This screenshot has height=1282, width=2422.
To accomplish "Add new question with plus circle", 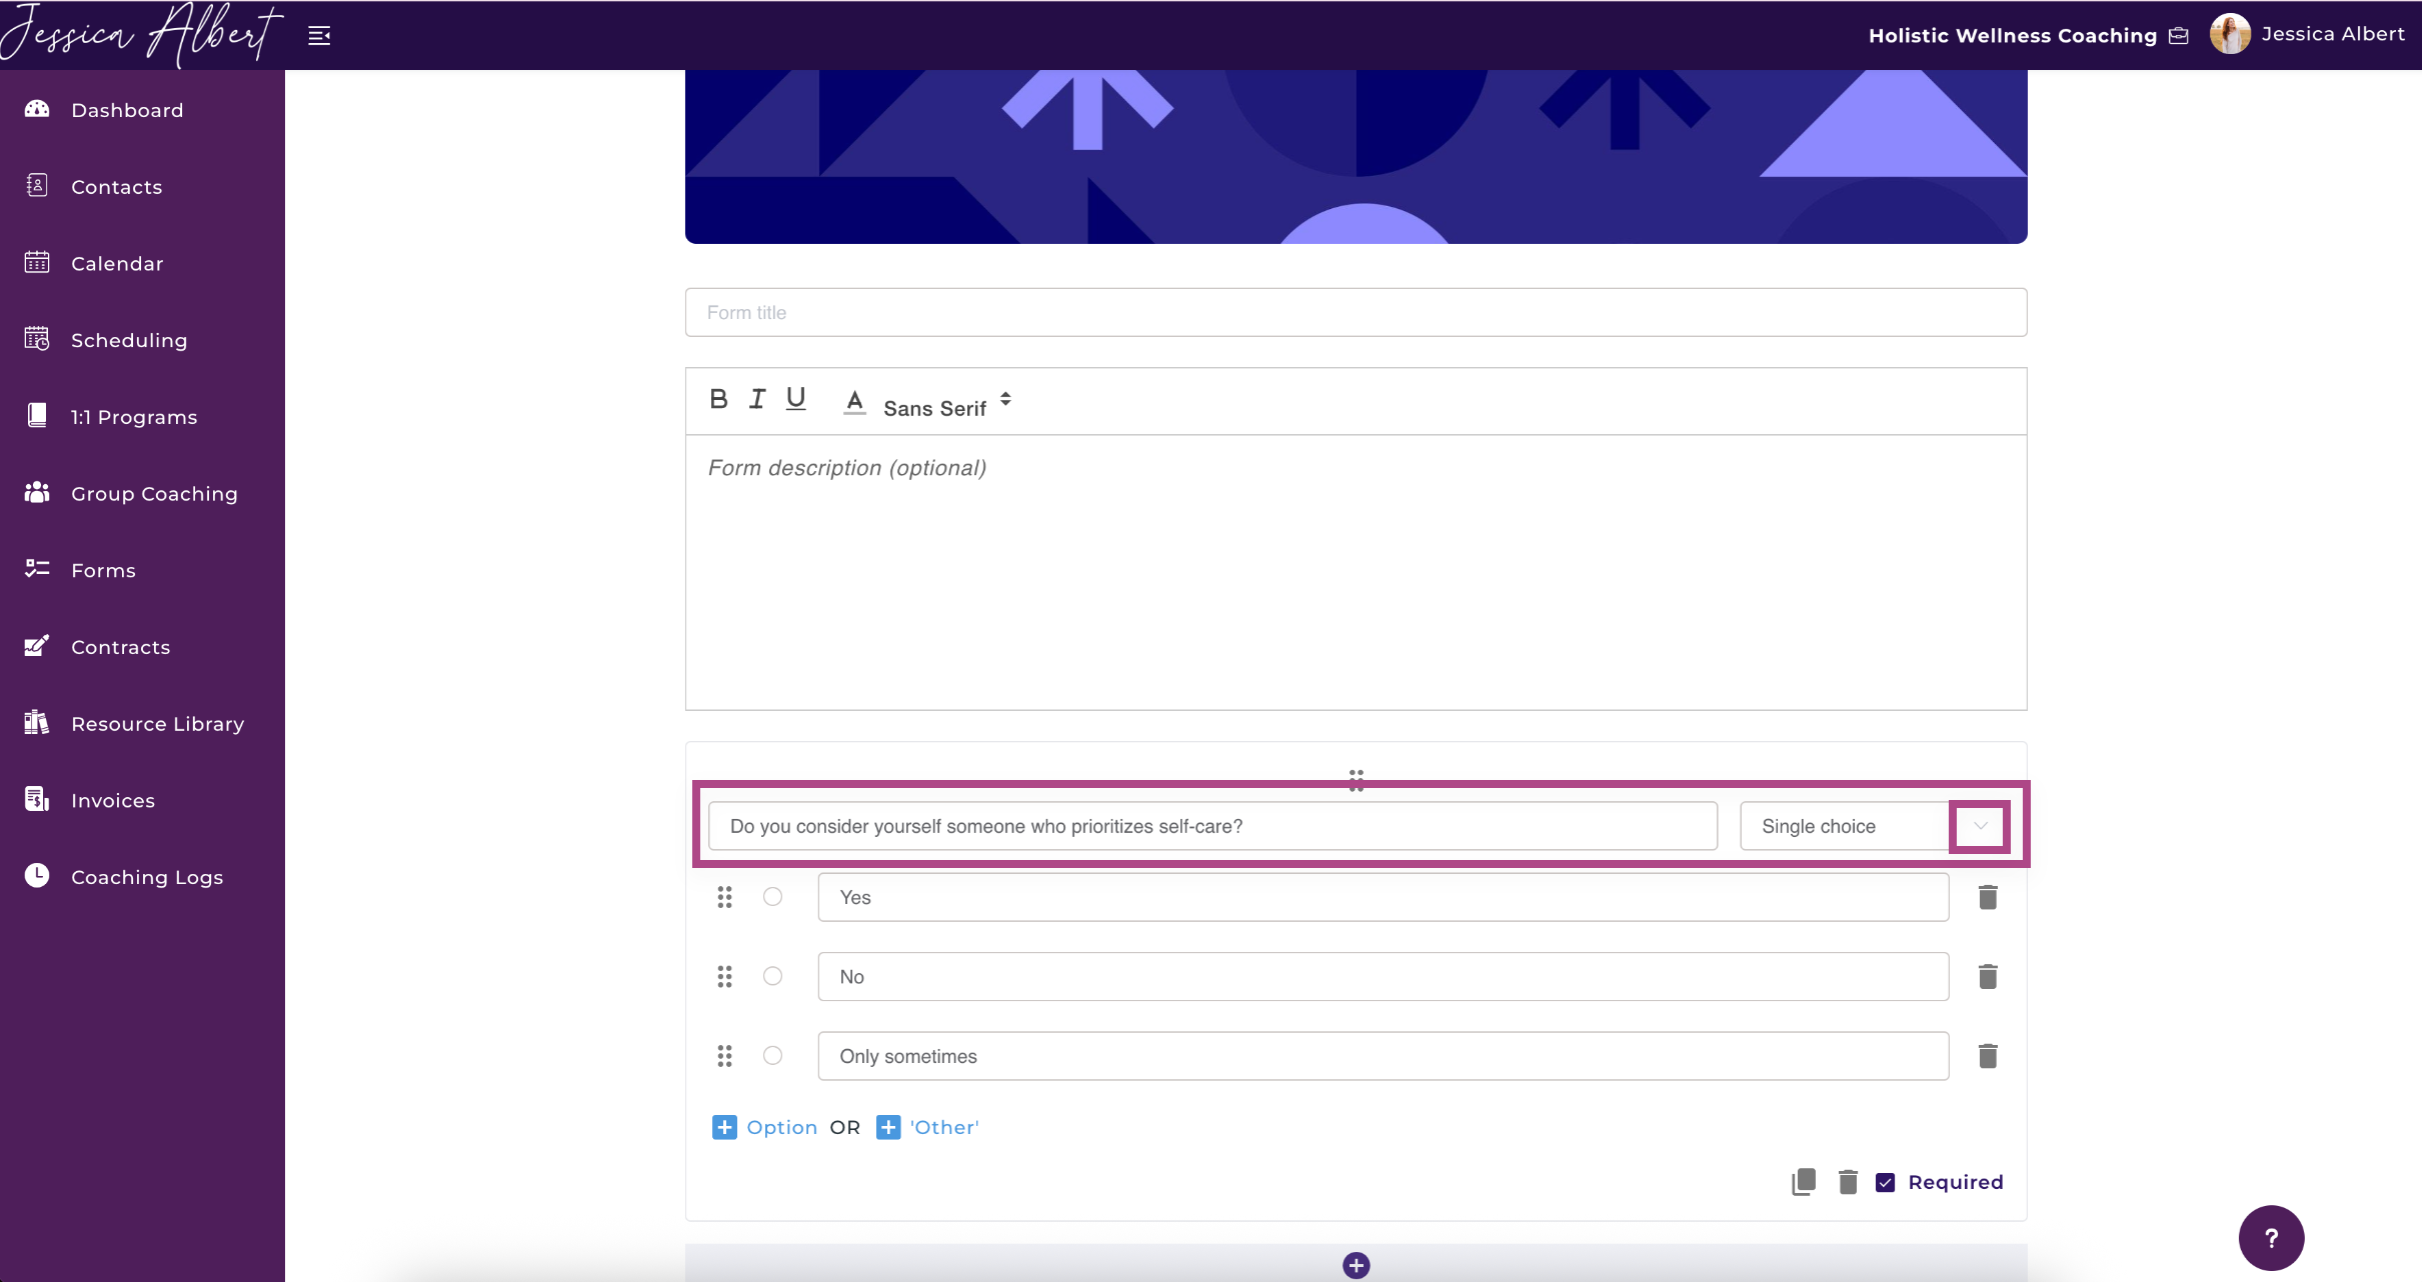I will [x=1355, y=1265].
